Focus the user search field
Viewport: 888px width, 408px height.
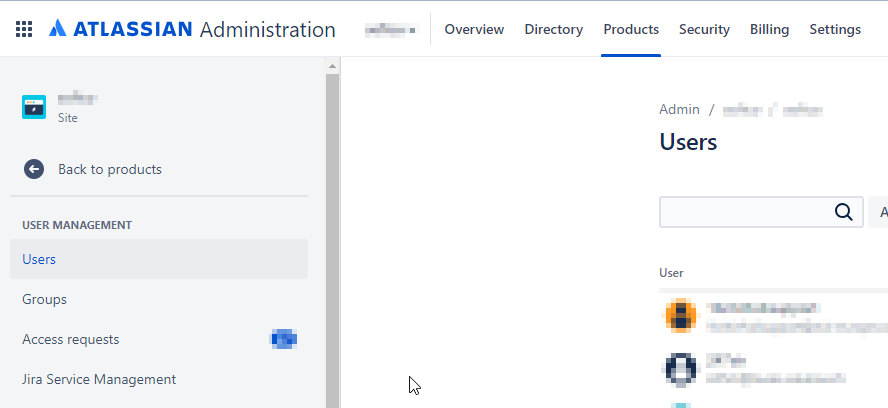761,212
